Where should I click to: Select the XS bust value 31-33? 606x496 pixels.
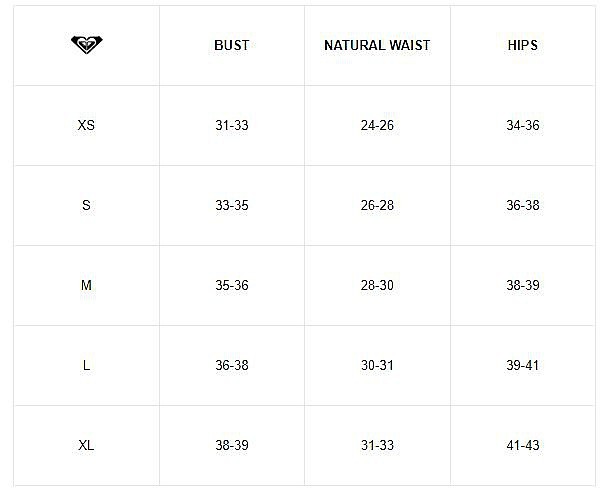(x=232, y=125)
